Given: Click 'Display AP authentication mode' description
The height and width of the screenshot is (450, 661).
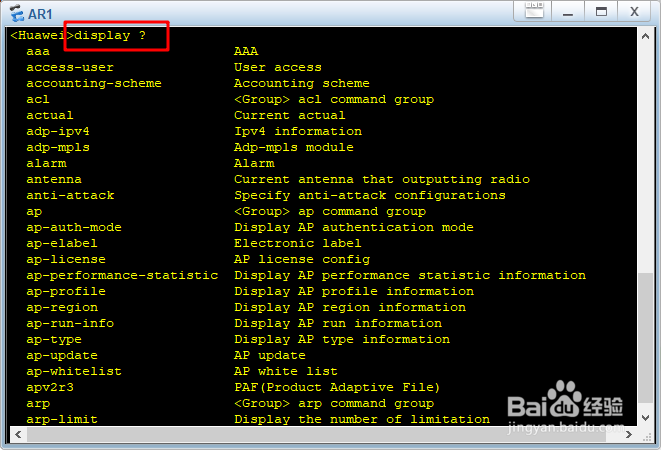Looking at the screenshot, I should pos(354,228).
